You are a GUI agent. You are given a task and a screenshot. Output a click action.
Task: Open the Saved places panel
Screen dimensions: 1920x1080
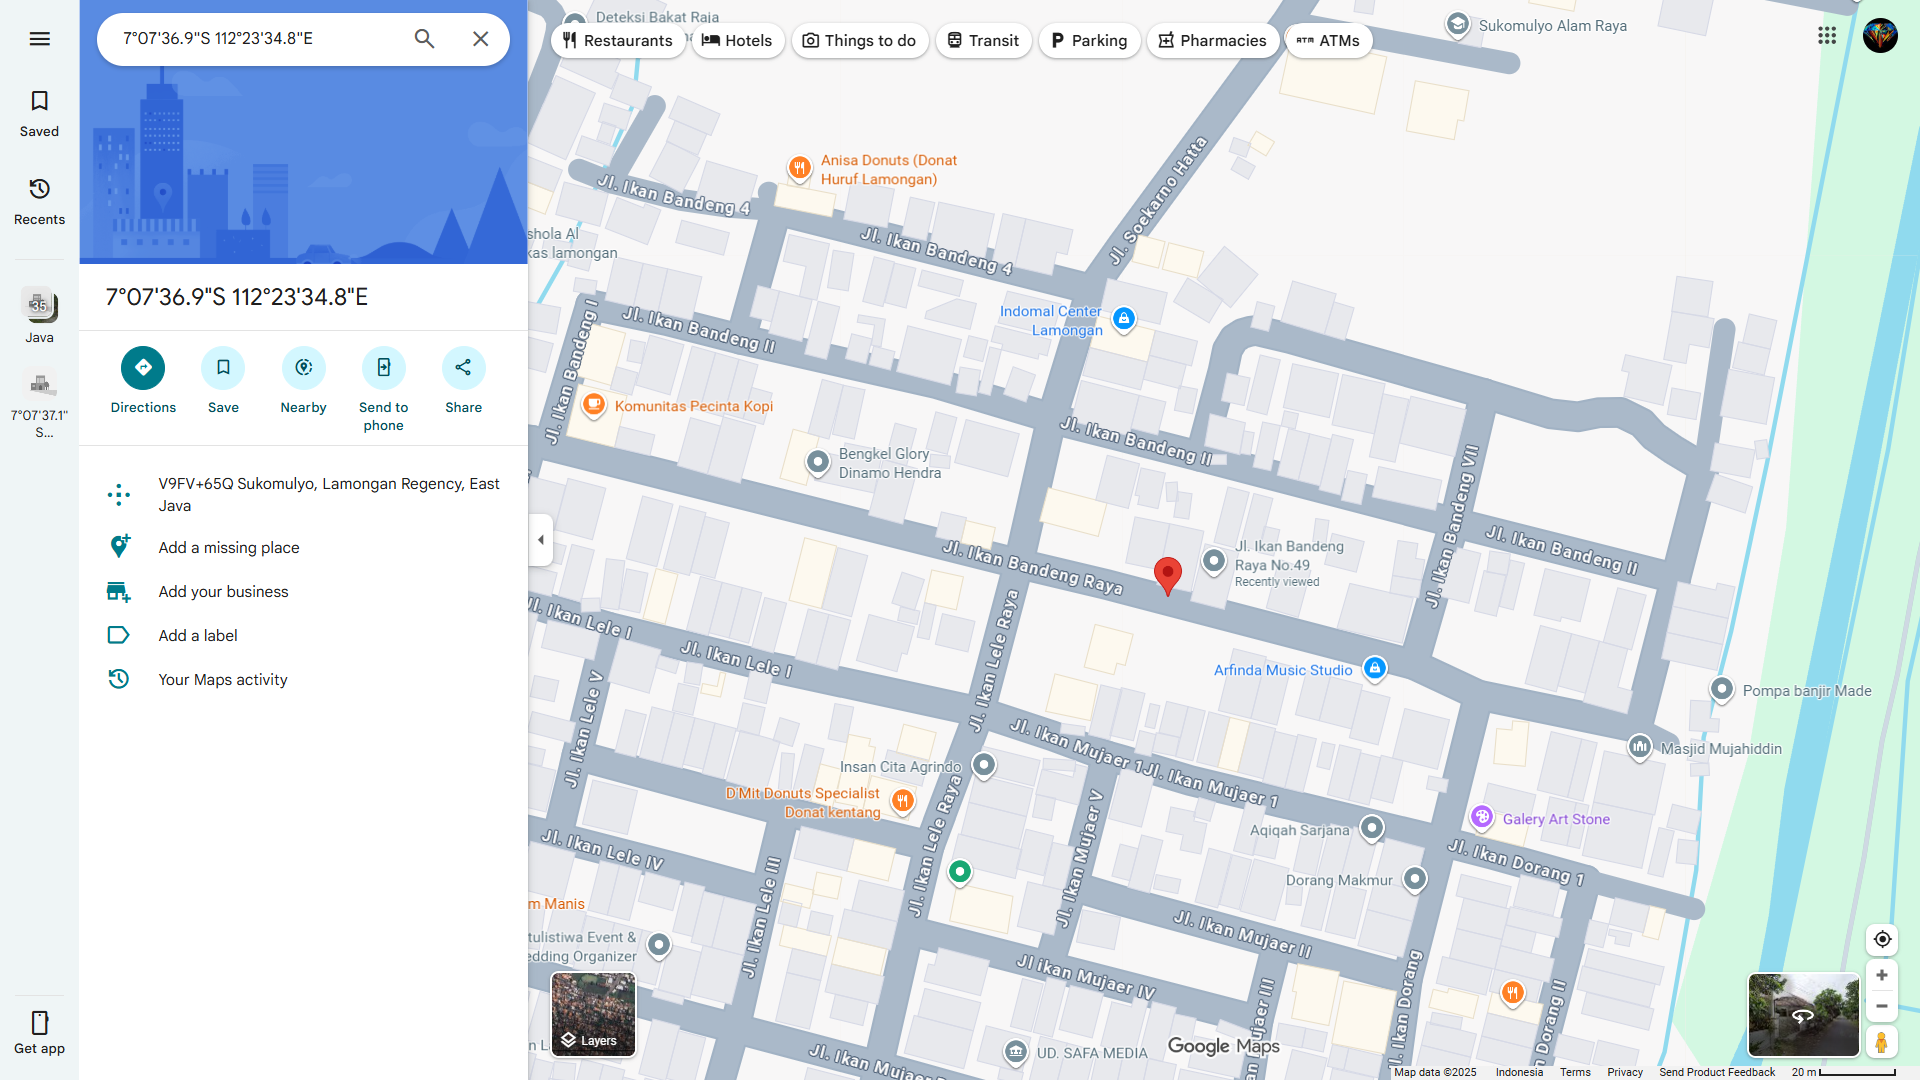(40, 113)
